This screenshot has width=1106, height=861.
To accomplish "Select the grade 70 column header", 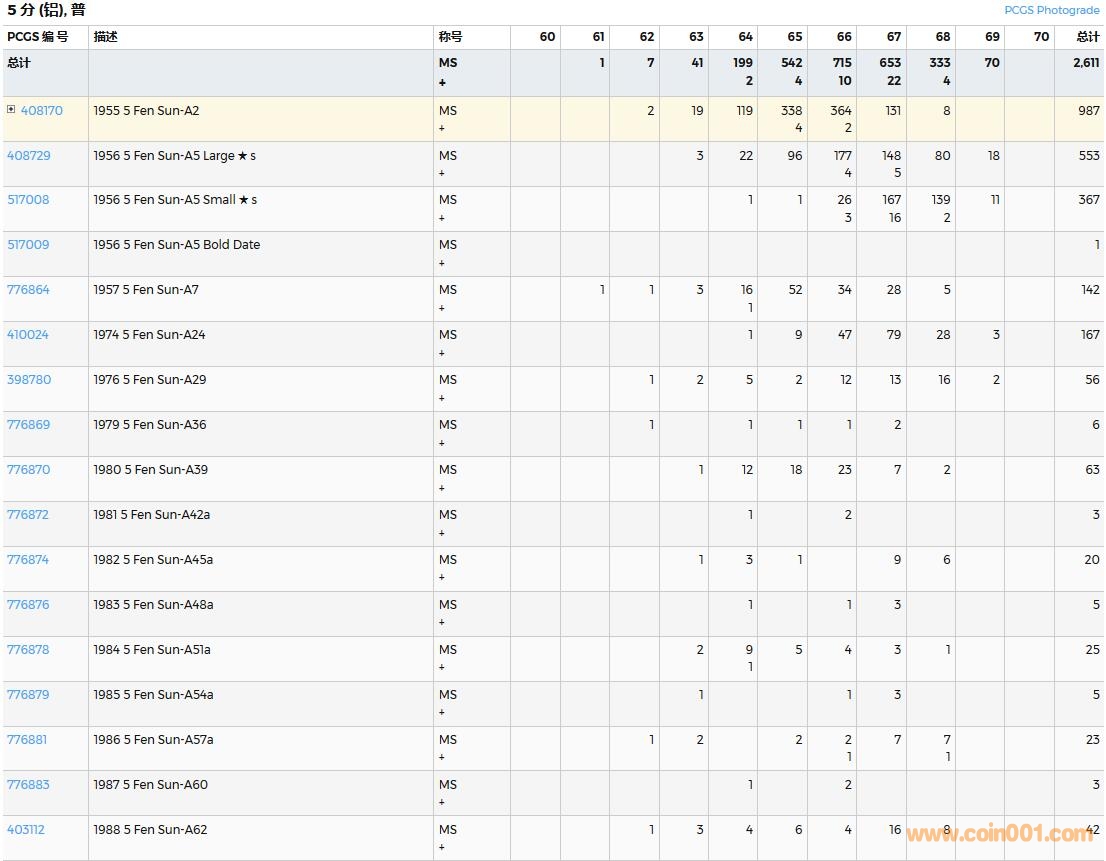I will 1041,37.
